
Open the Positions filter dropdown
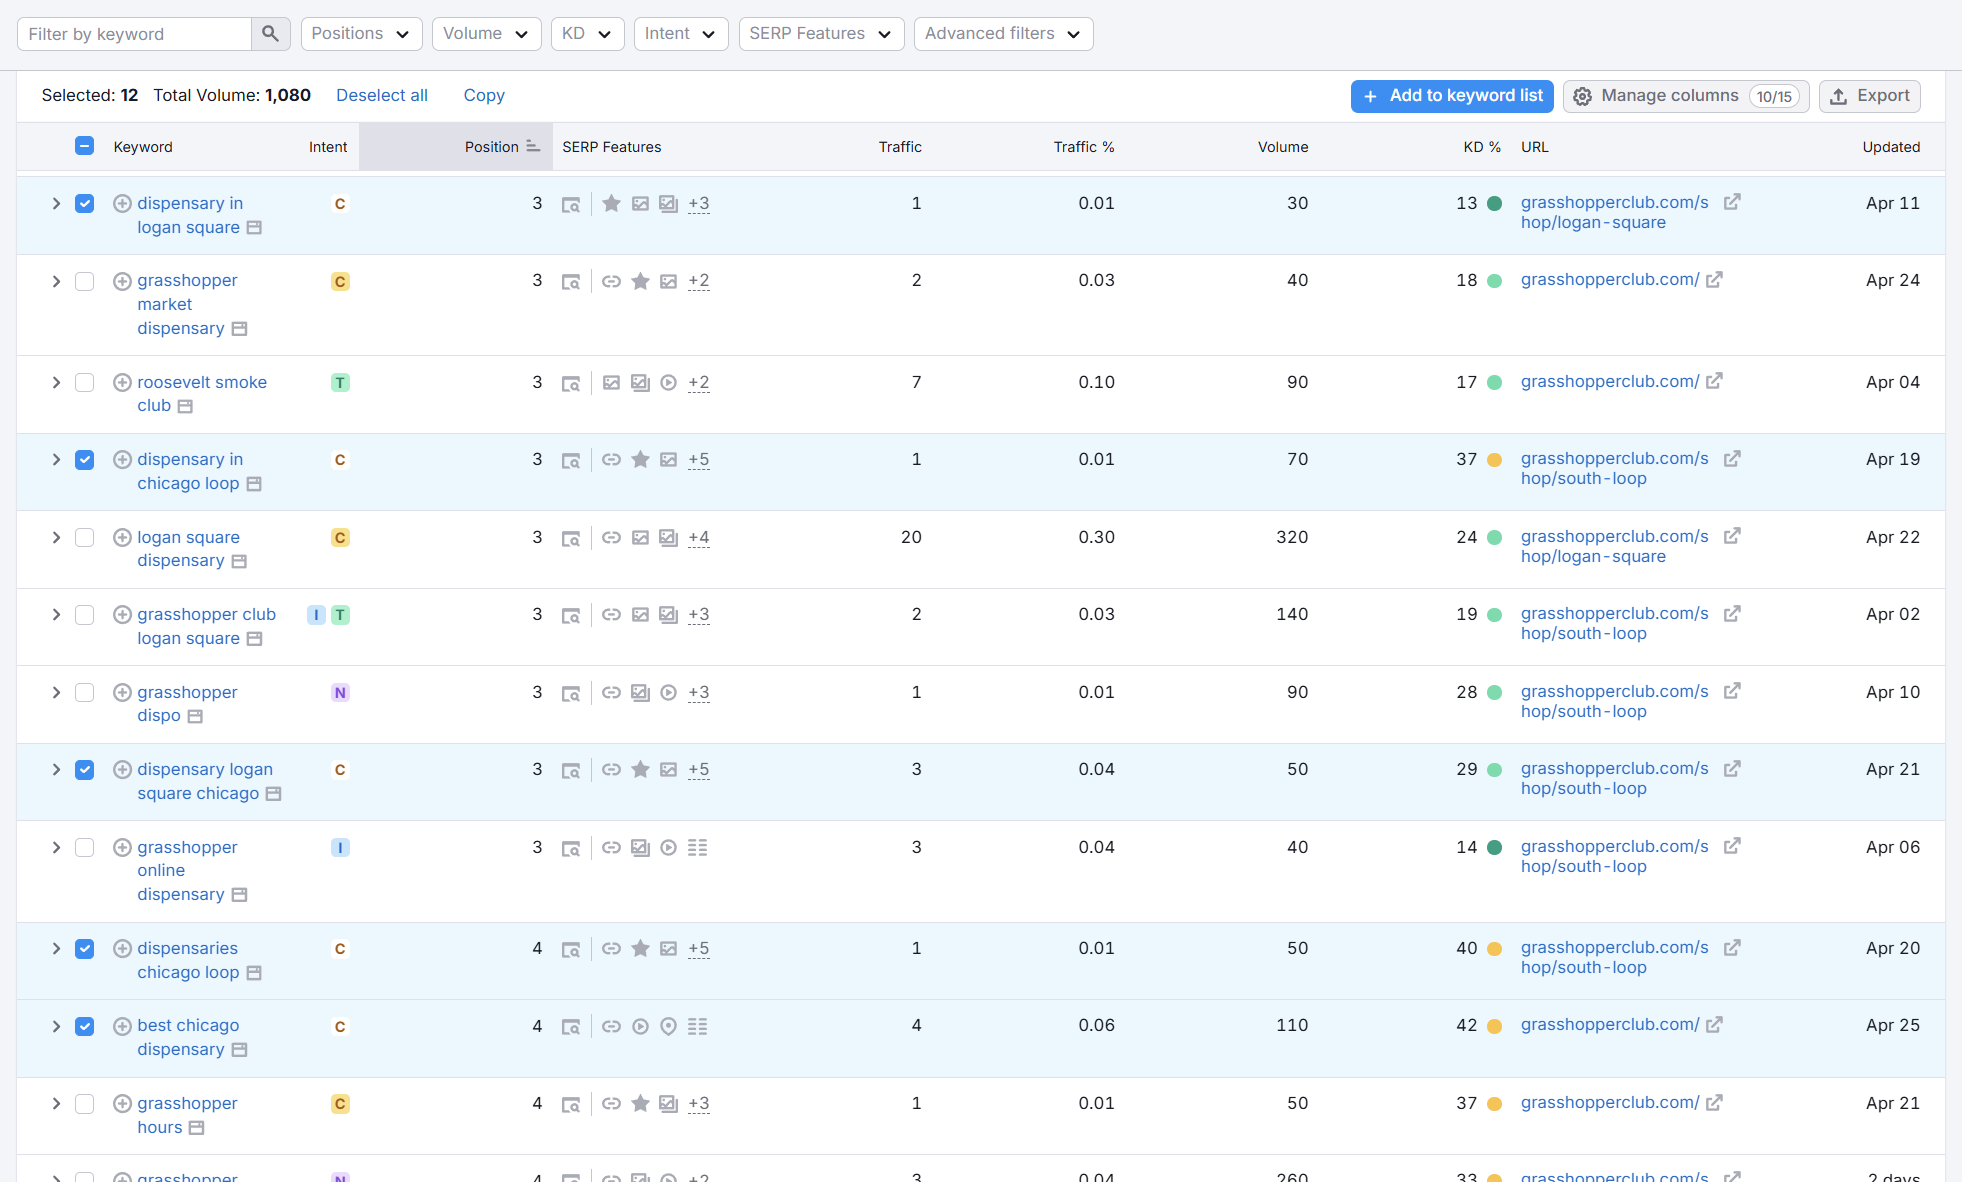coord(361,34)
